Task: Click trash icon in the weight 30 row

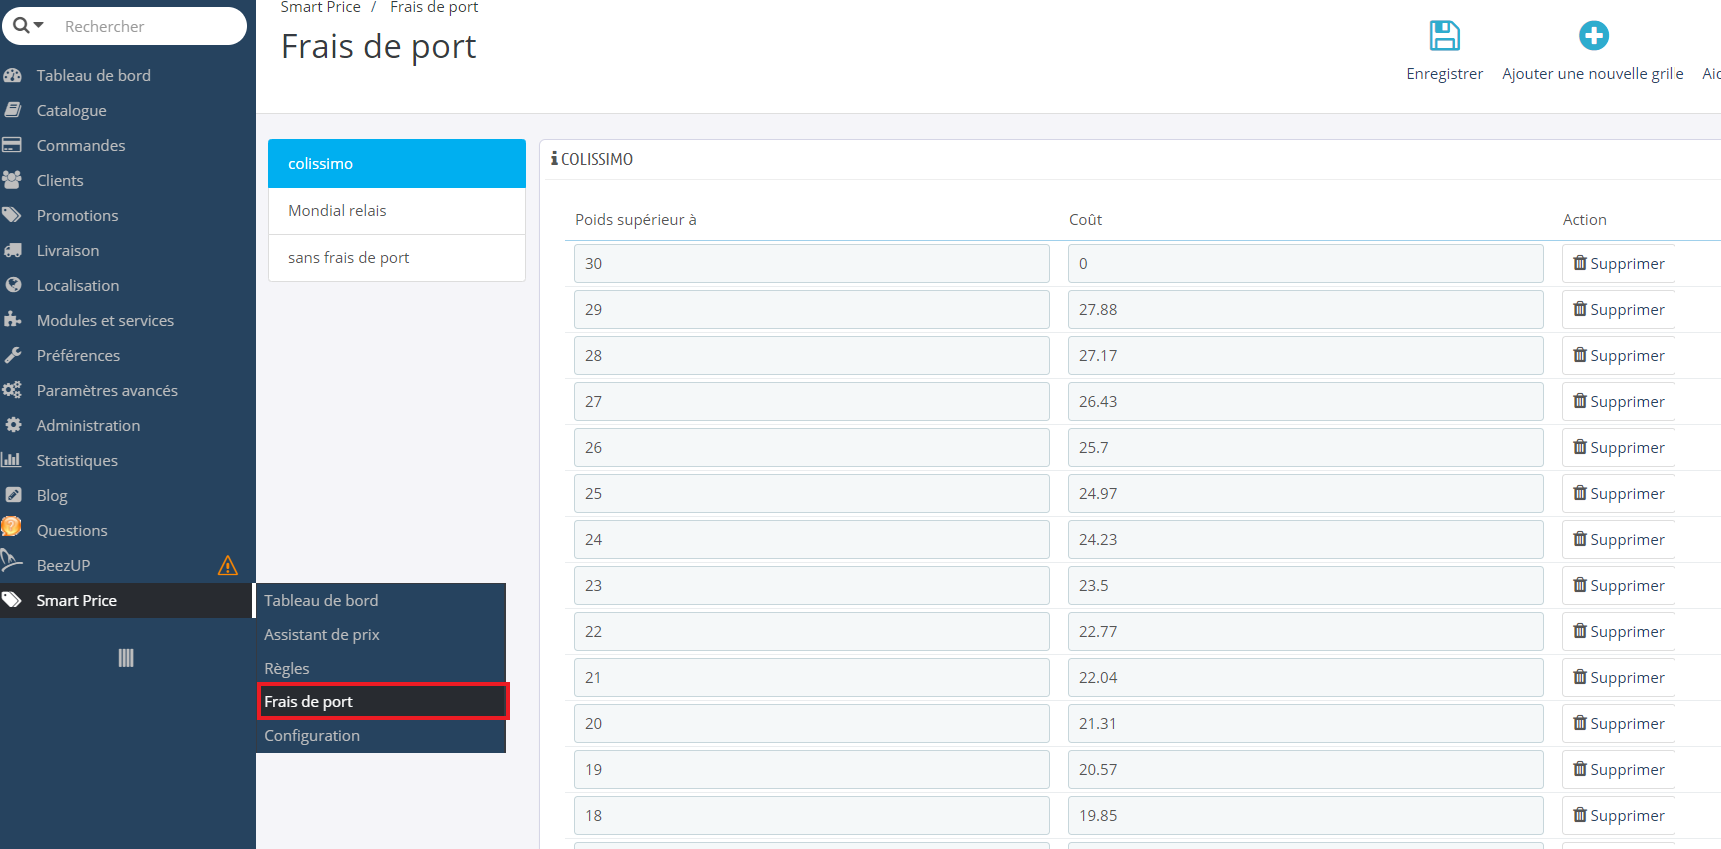Action: point(1580,263)
